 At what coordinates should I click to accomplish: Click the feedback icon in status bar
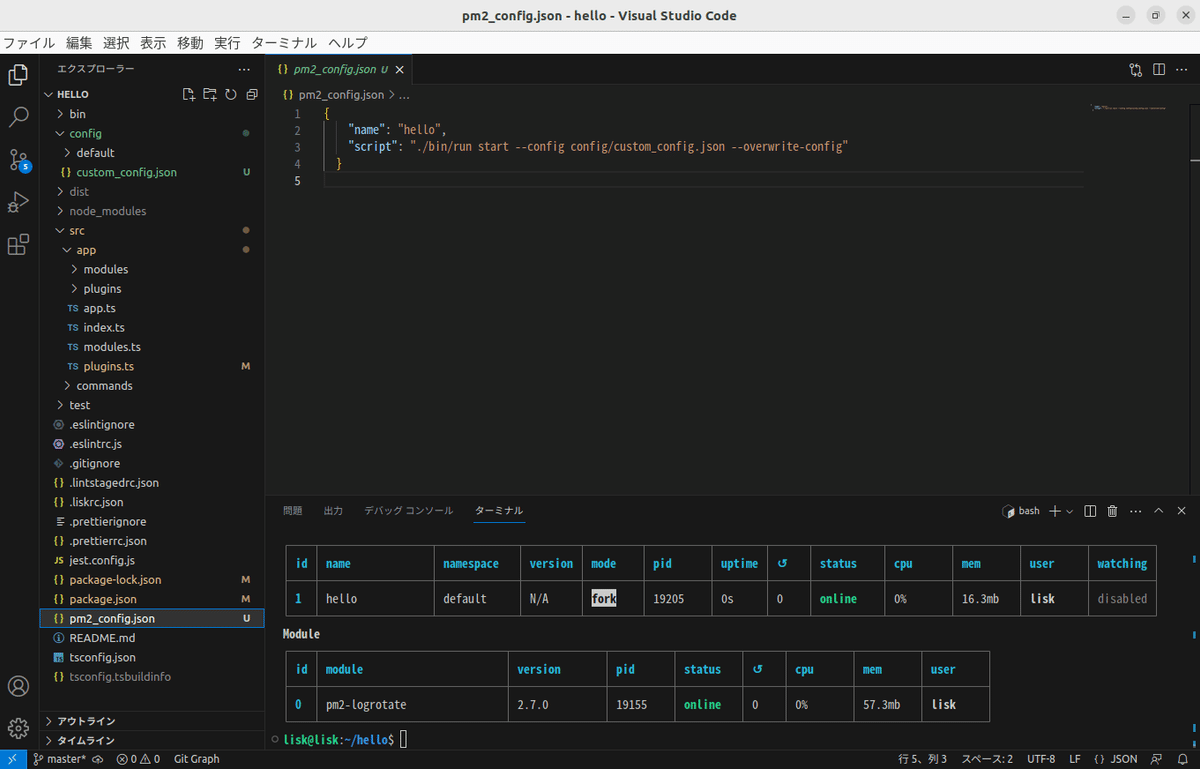click(1157, 759)
